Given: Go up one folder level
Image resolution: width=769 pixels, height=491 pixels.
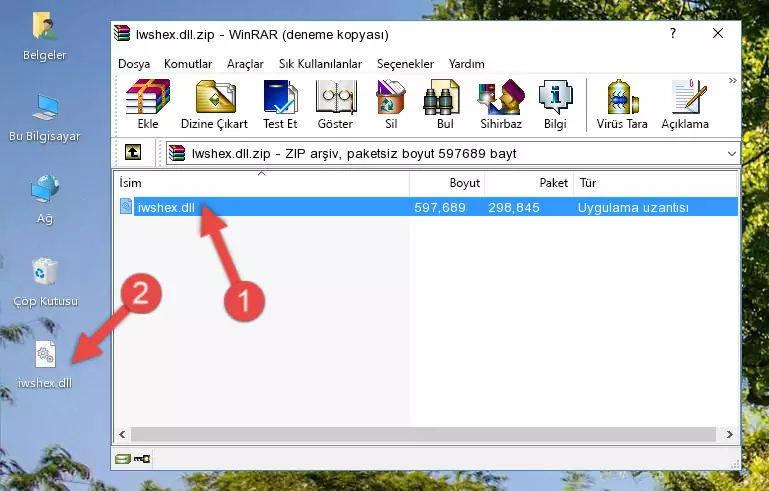Looking at the screenshot, I should [x=133, y=153].
